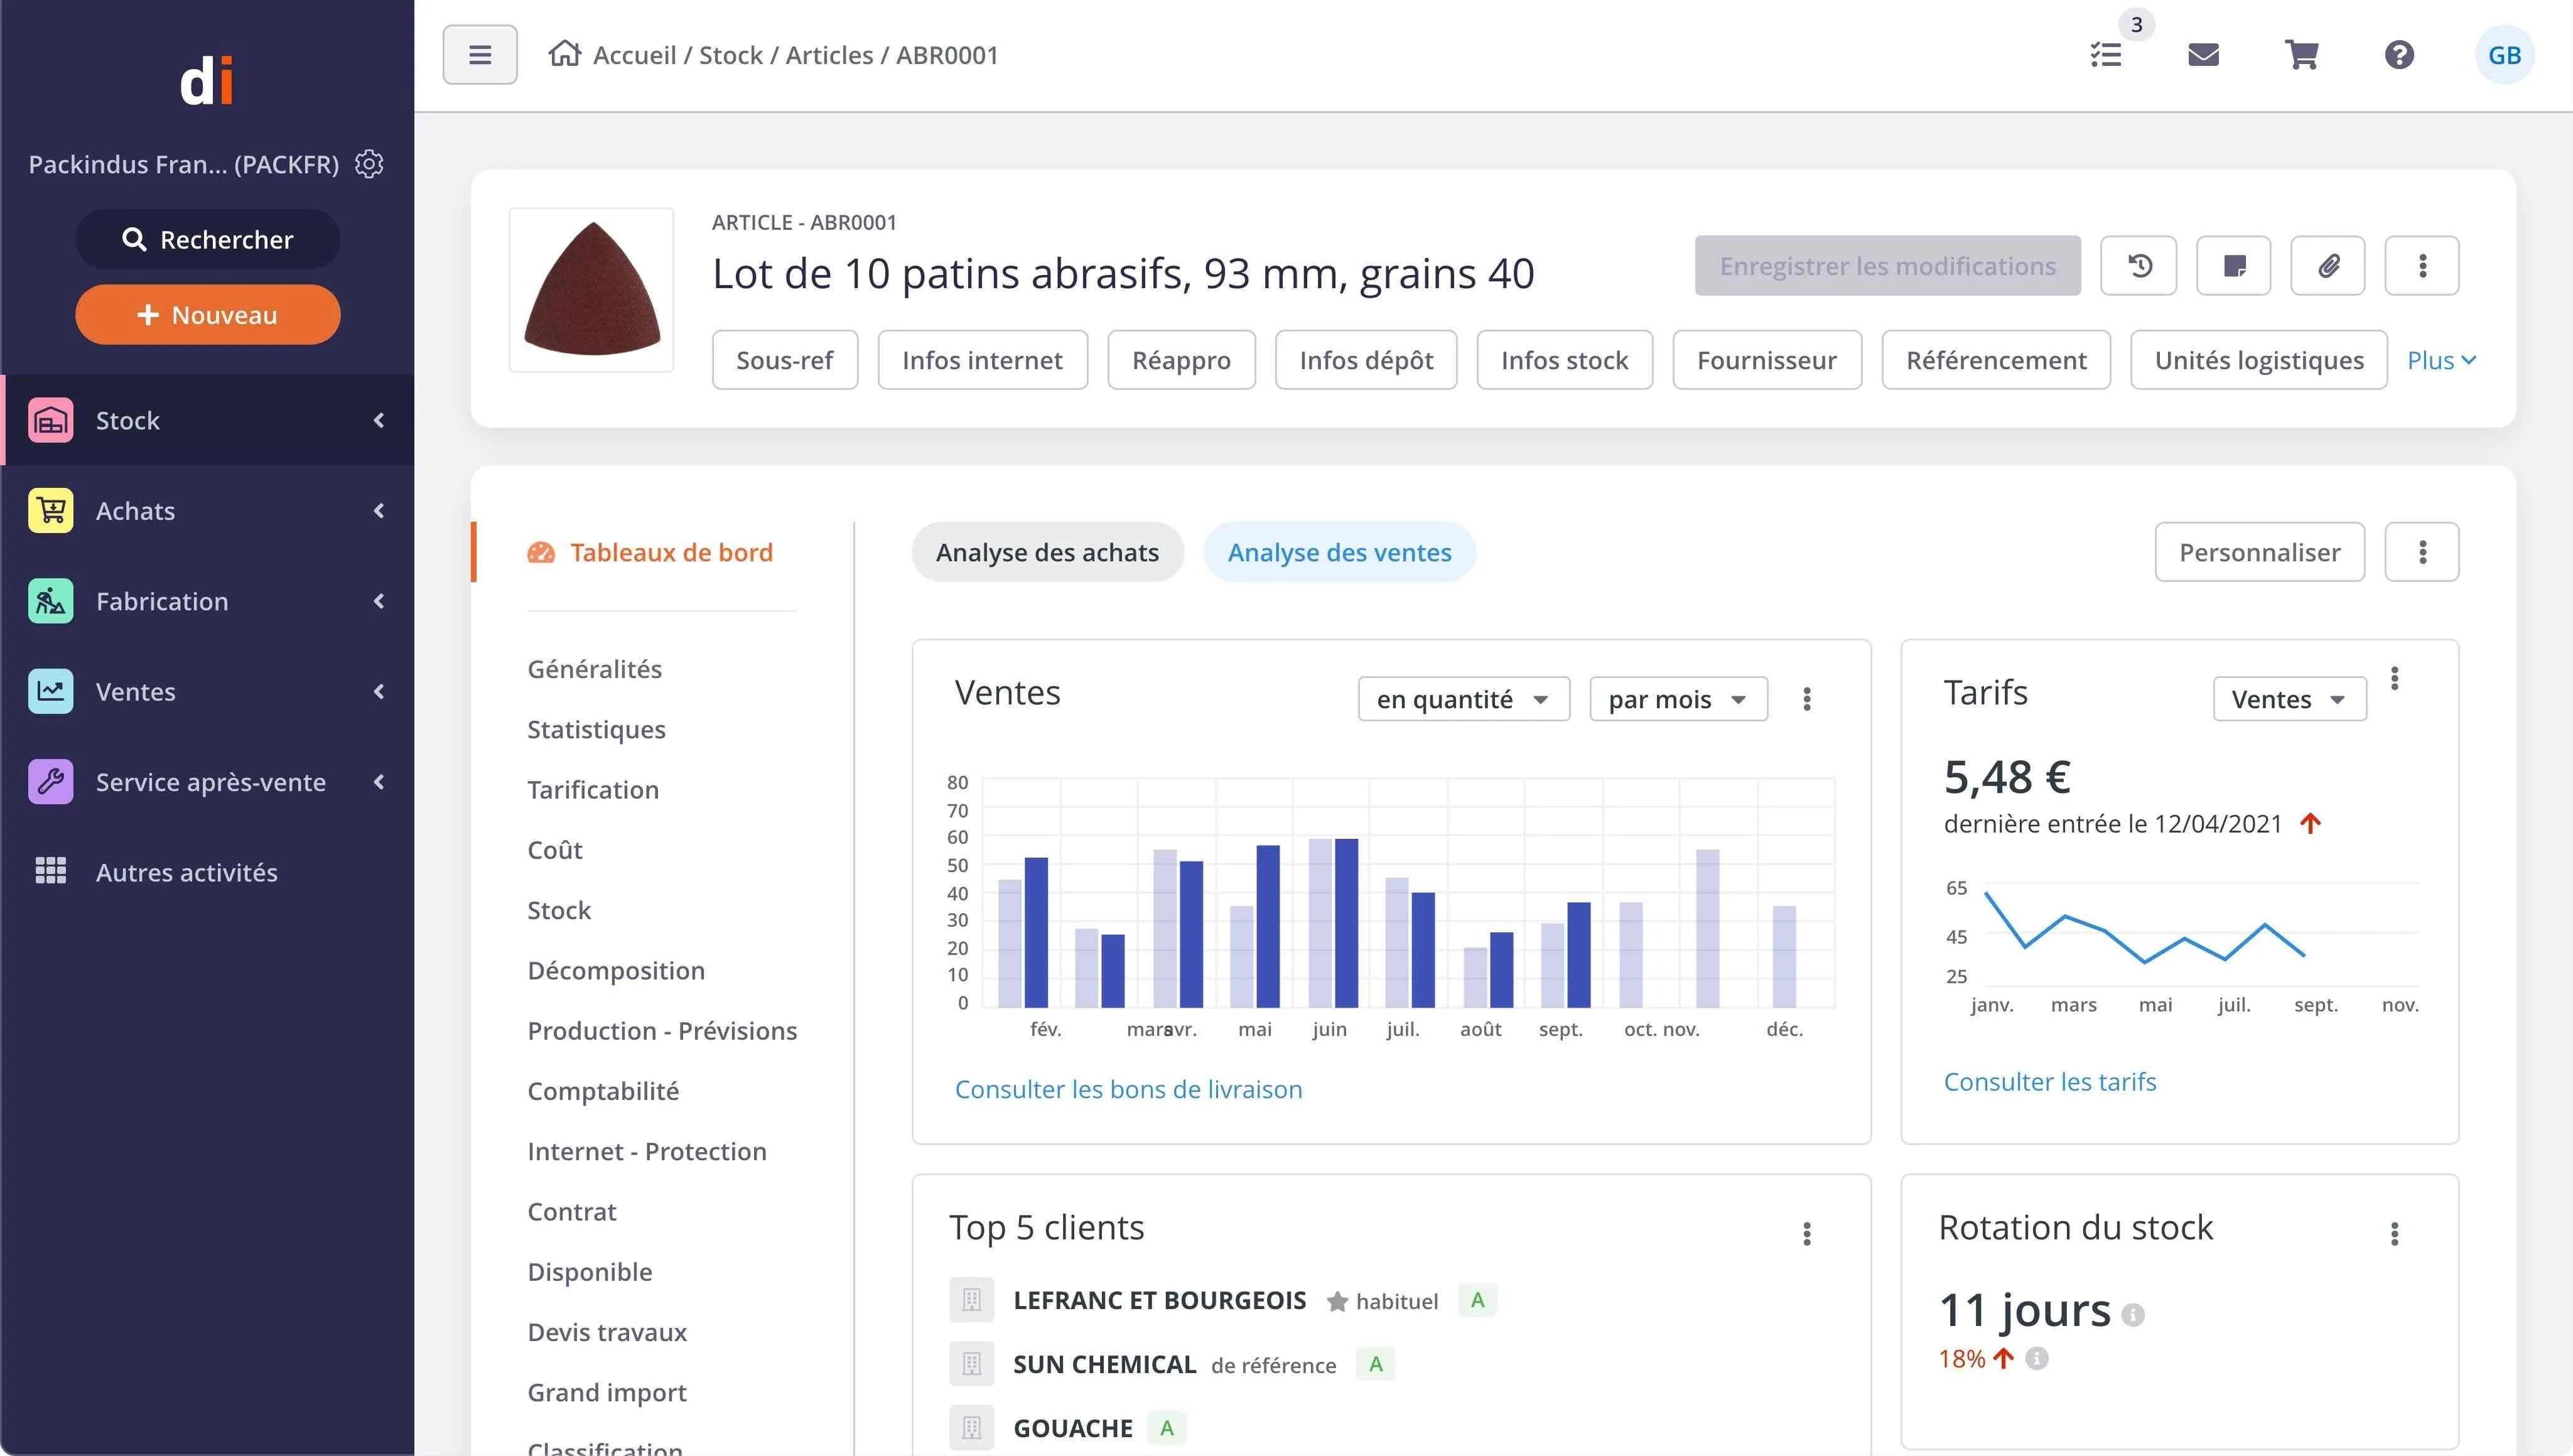
Task: Open the Fournisseur tab button
Action: click(1767, 360)
